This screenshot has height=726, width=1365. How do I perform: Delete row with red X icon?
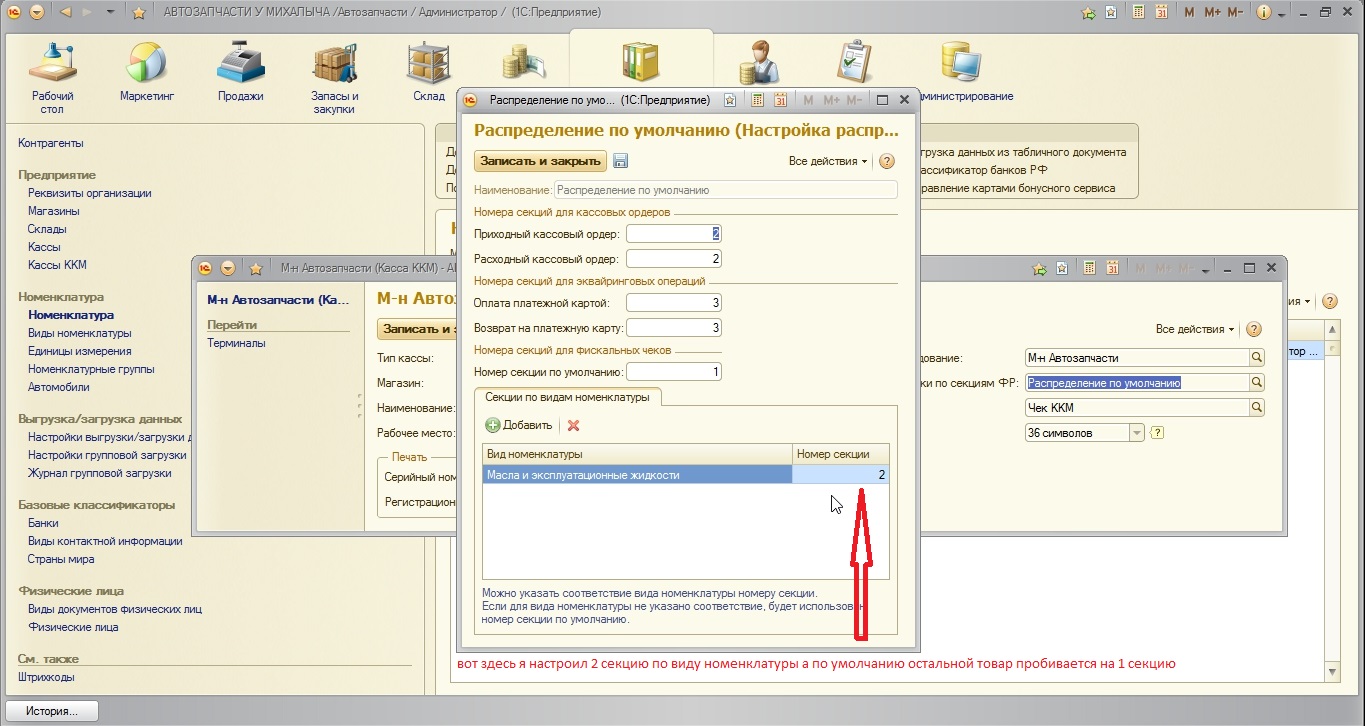click(x=573, y=425)
